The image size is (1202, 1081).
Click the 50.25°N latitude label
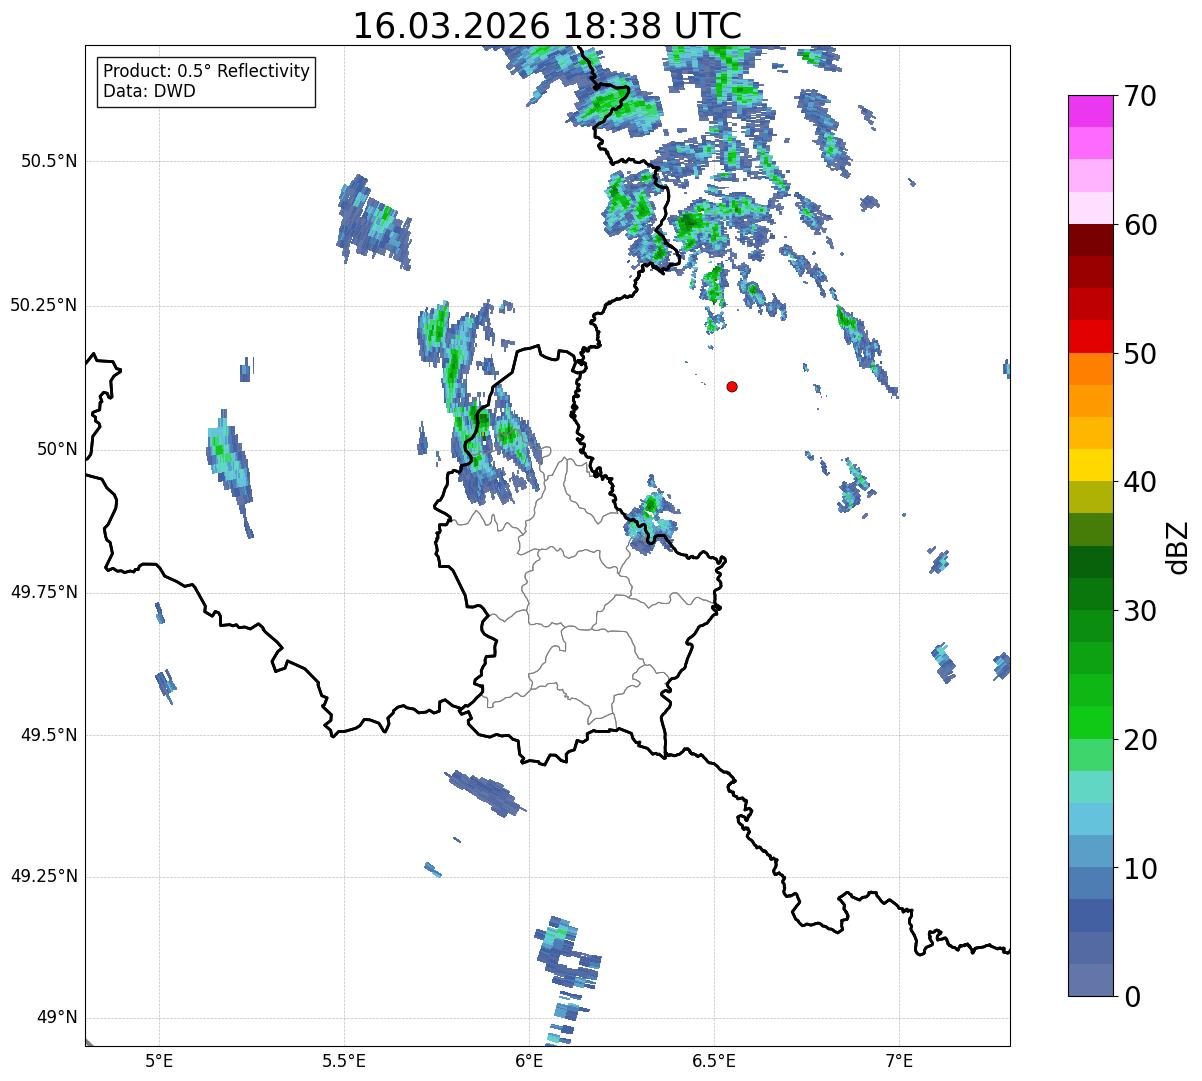coord(44,305)
